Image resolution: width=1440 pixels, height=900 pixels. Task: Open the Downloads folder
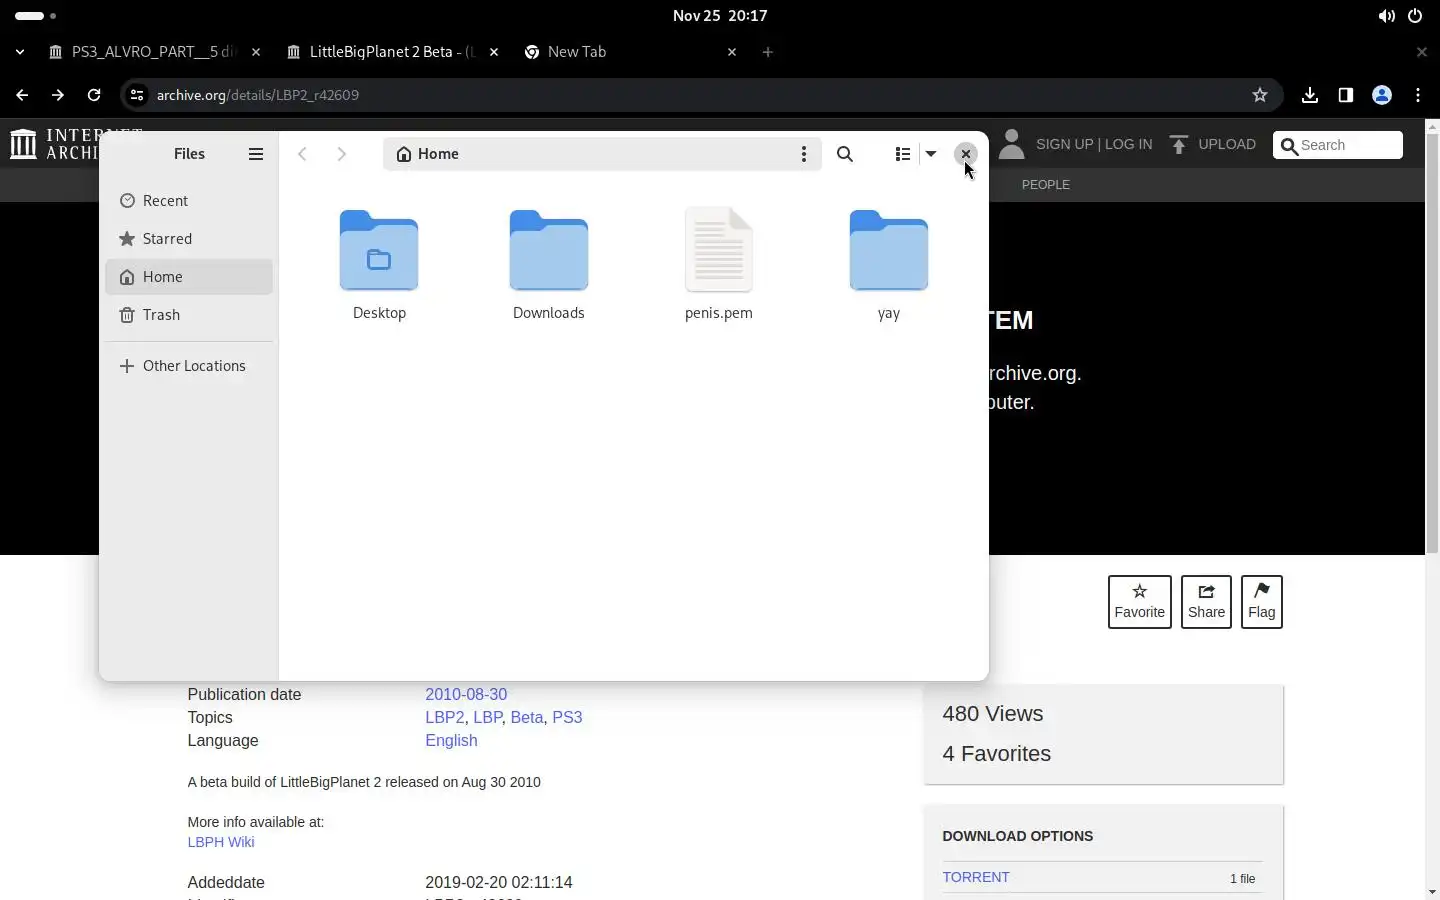point(549,265)
